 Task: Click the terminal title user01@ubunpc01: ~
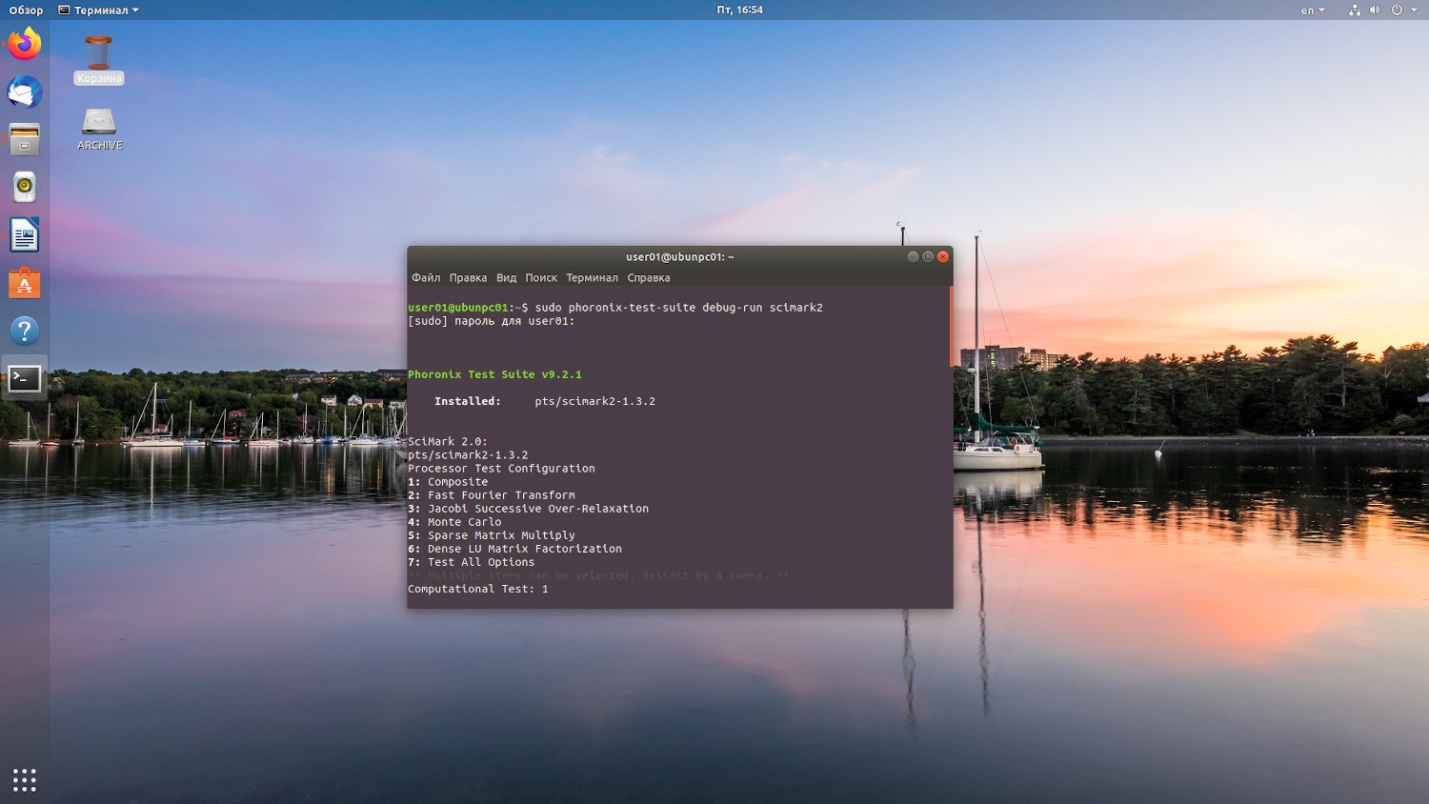click(680, 257)
